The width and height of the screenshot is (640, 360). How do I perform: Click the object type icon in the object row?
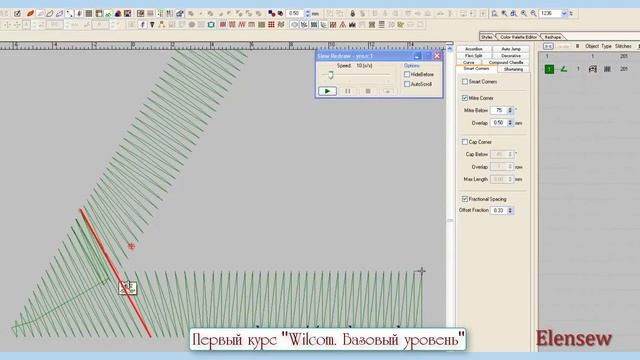pyautogui.click(x=593, y=69)
